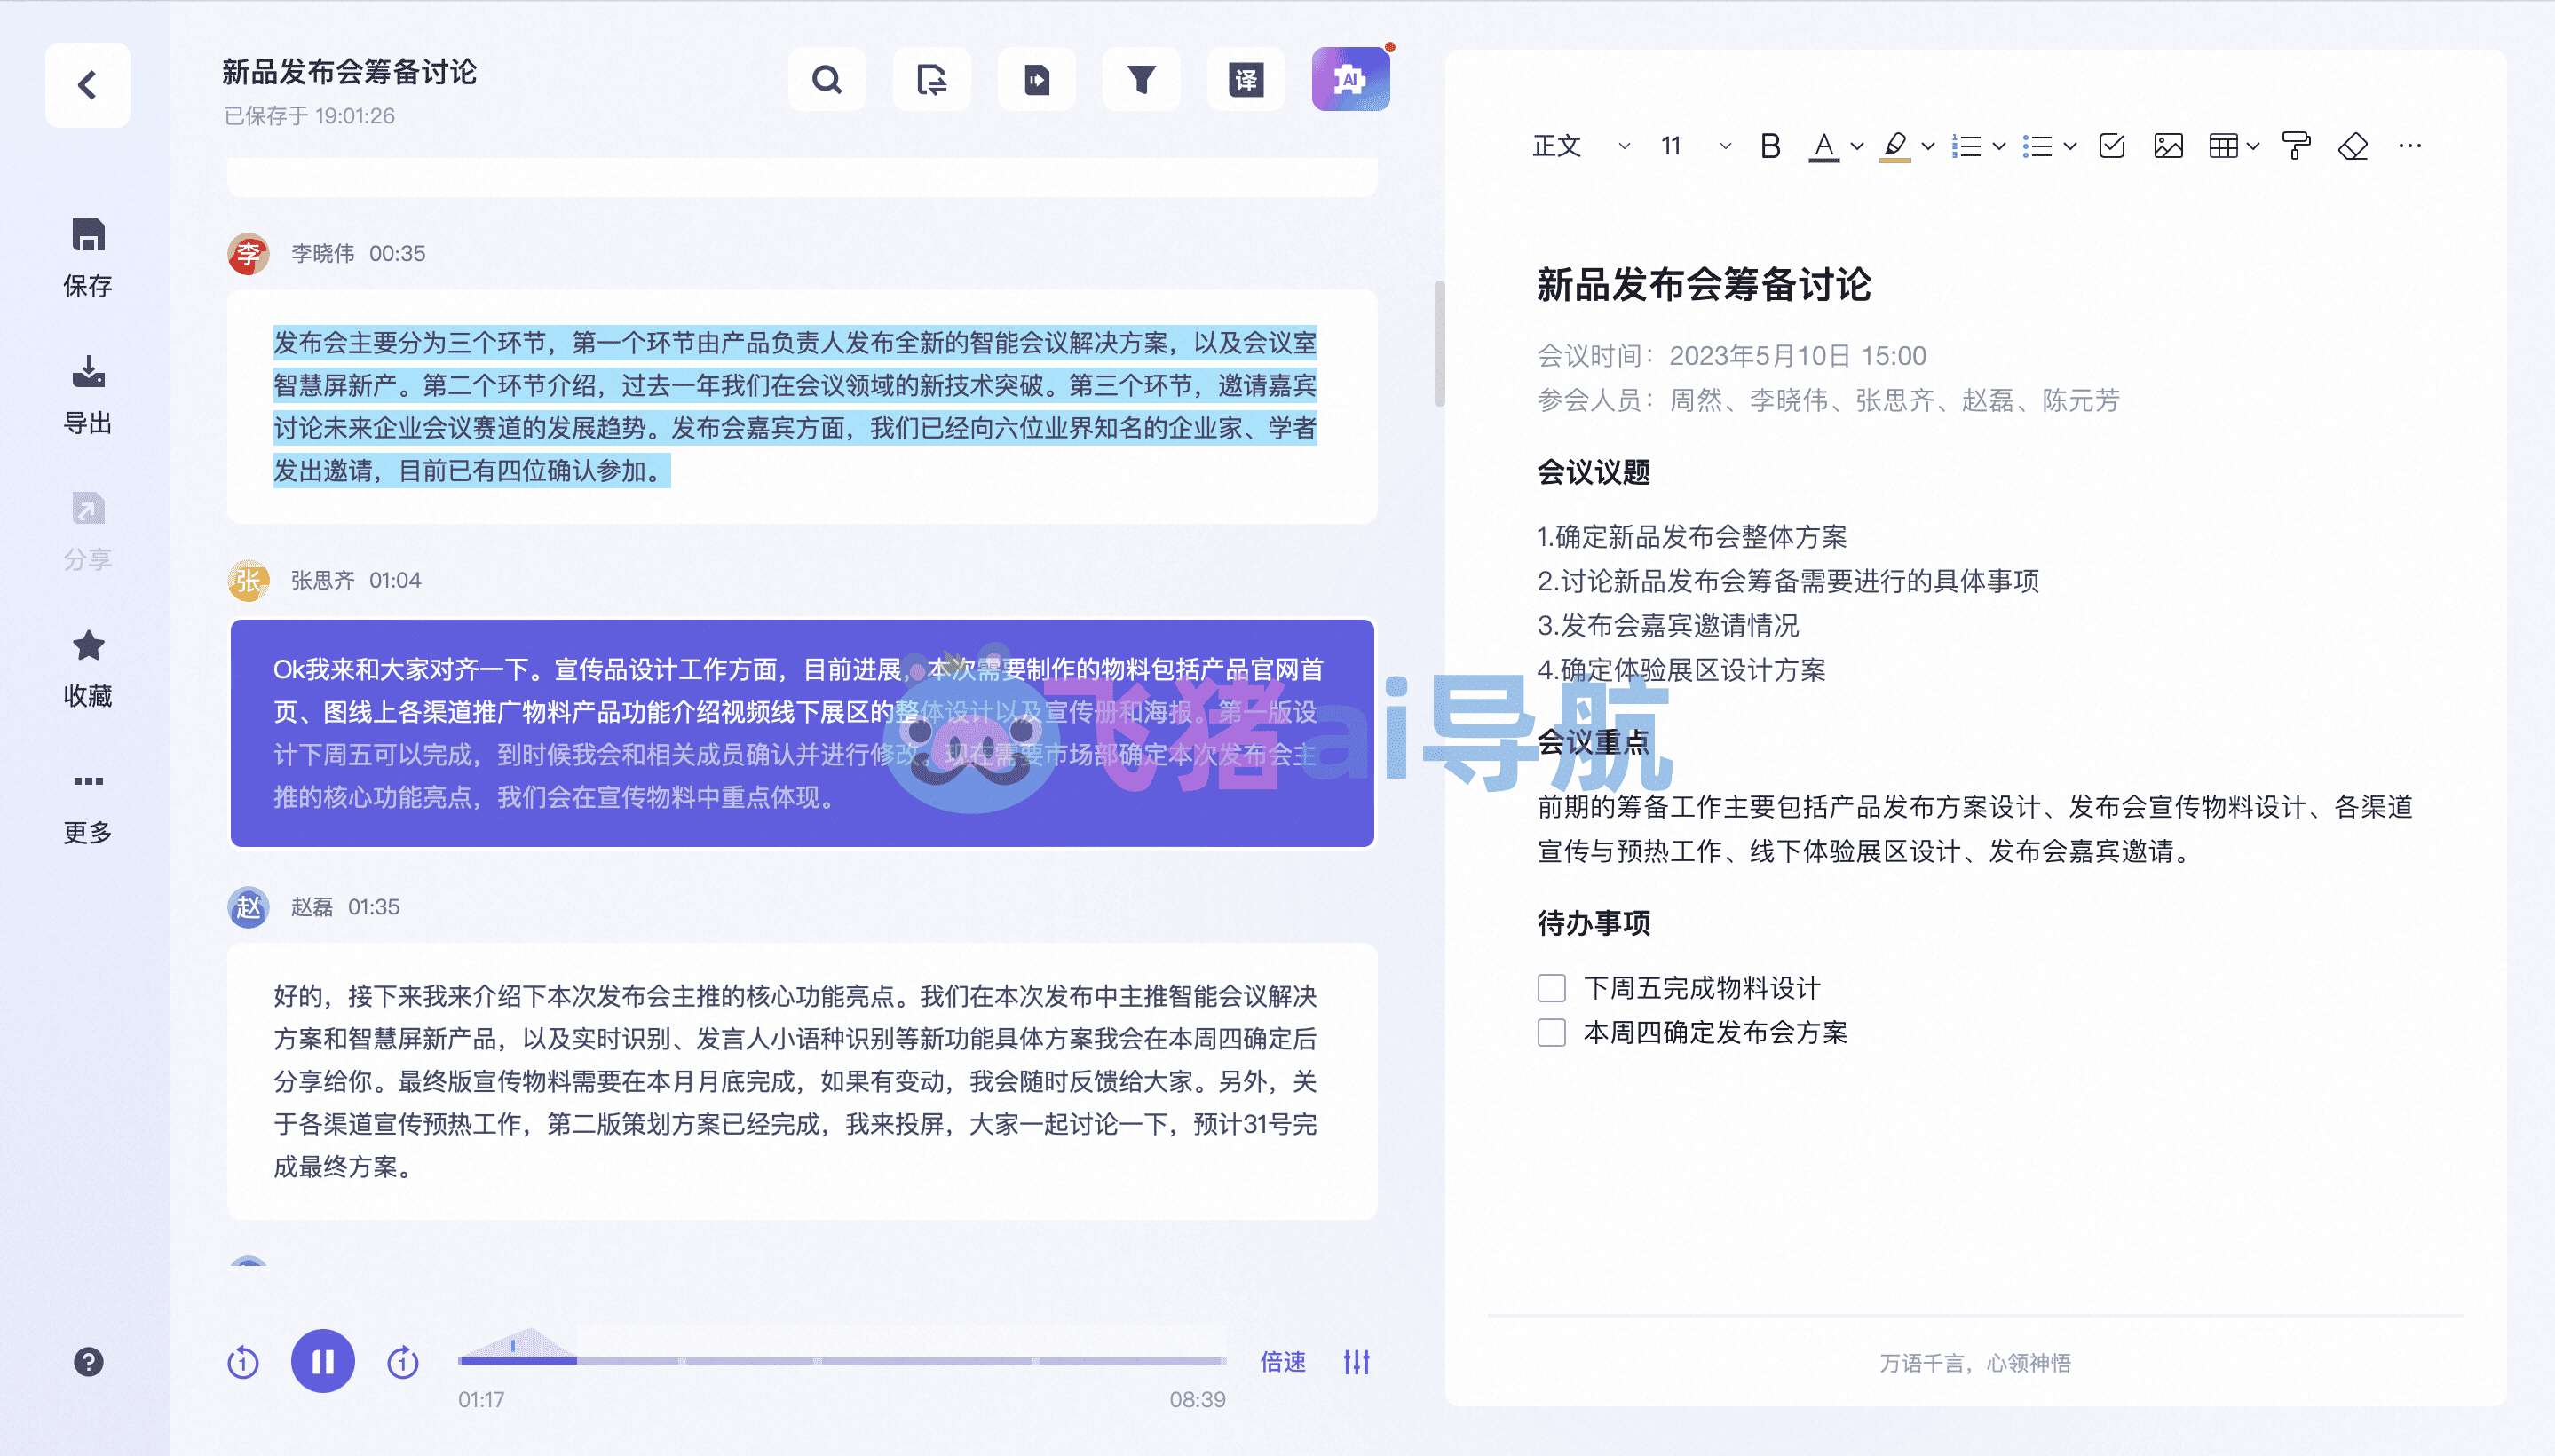This screenshot has width=2555, height=1456.
Task: Click the 倍速 playback speed button
Action: click(x=1283, y=1361)
